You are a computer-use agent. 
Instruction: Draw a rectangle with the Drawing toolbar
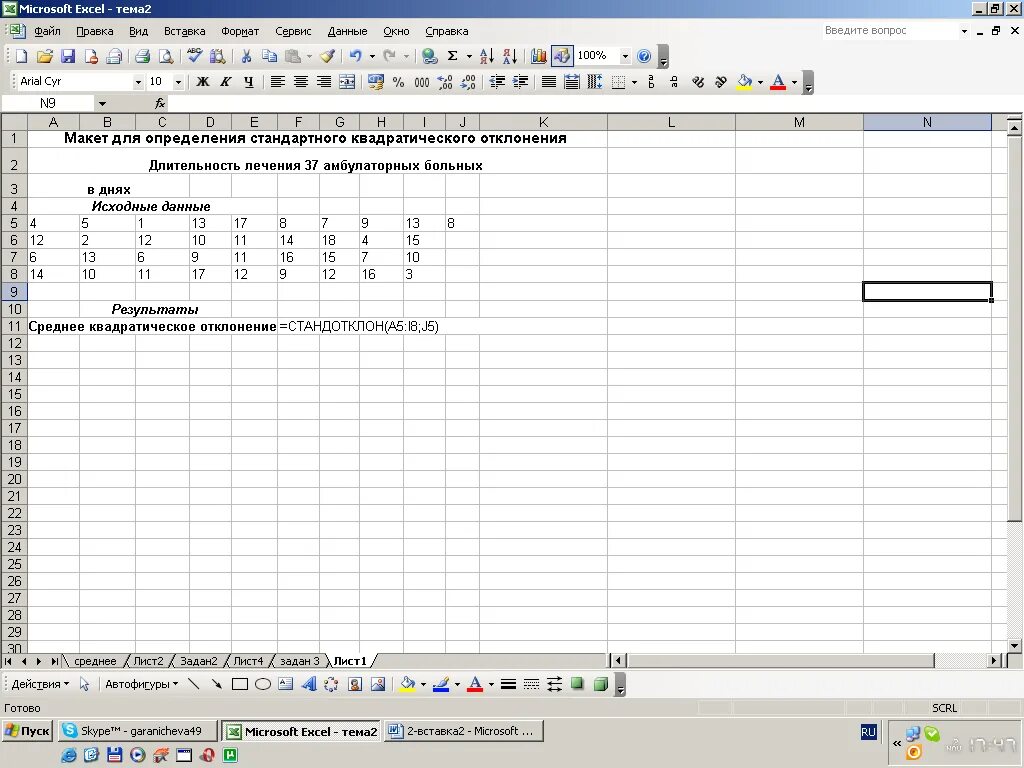click(x=240, y=684)
